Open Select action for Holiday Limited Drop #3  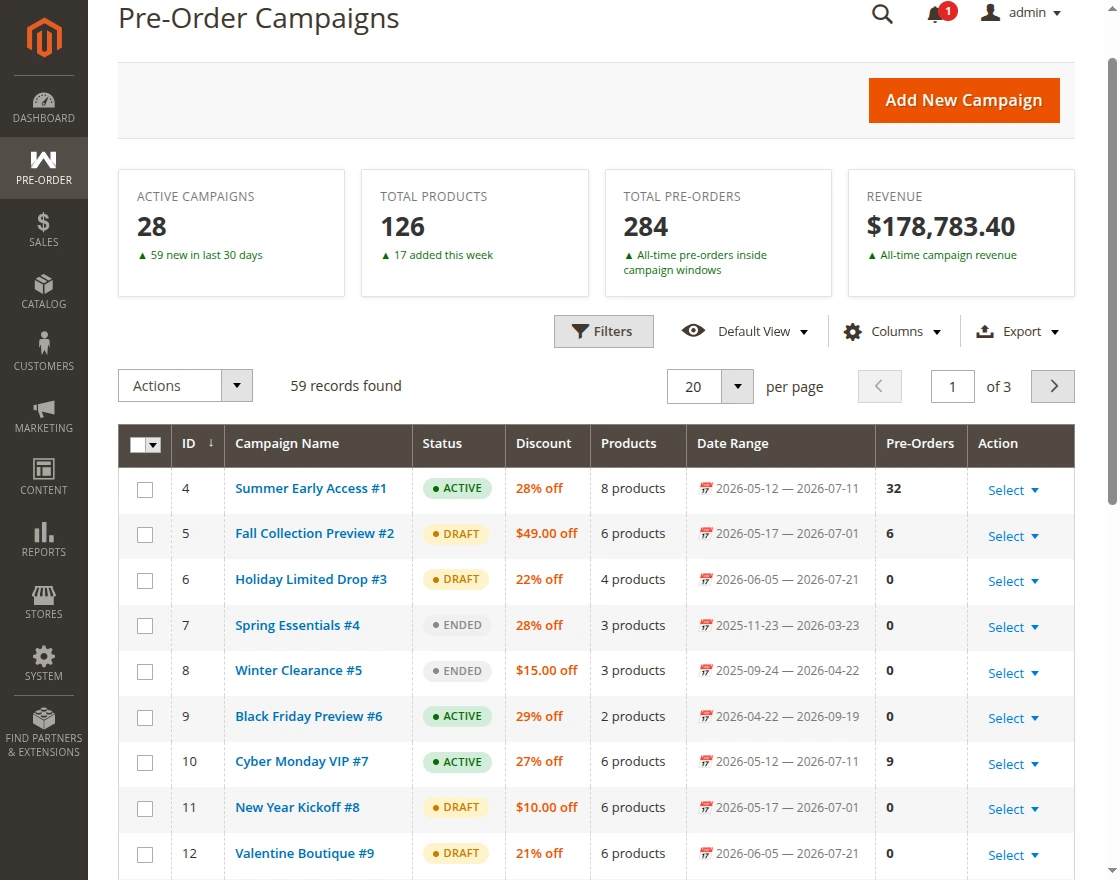1013,581
